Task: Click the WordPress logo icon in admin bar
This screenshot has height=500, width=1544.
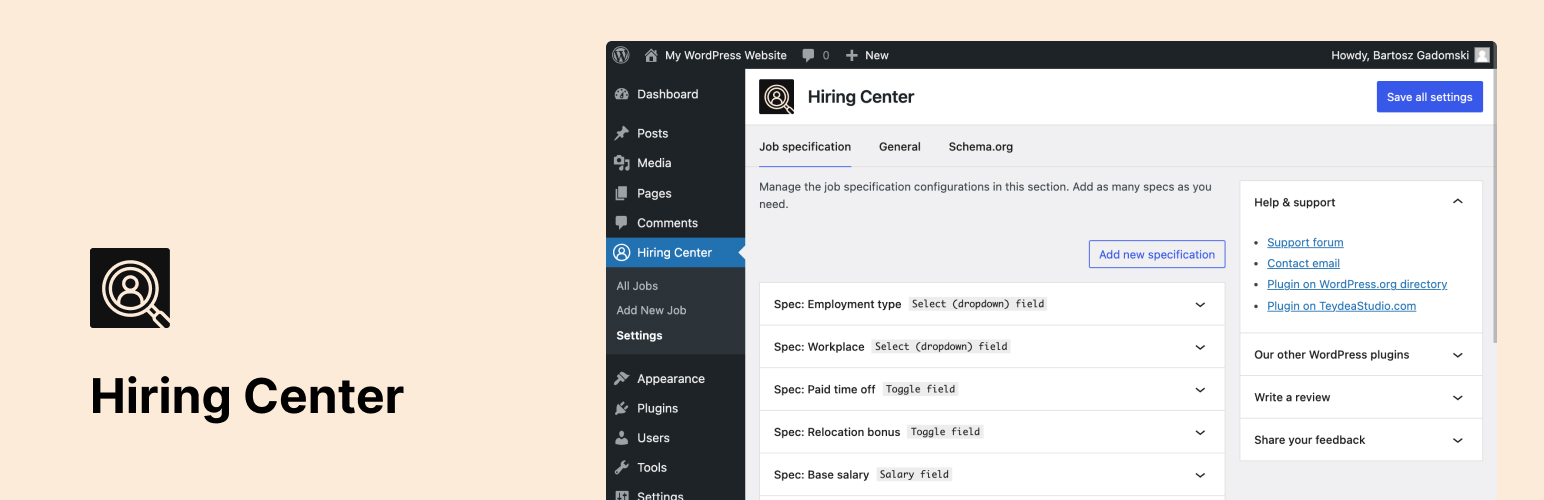Action: (621, 55)
